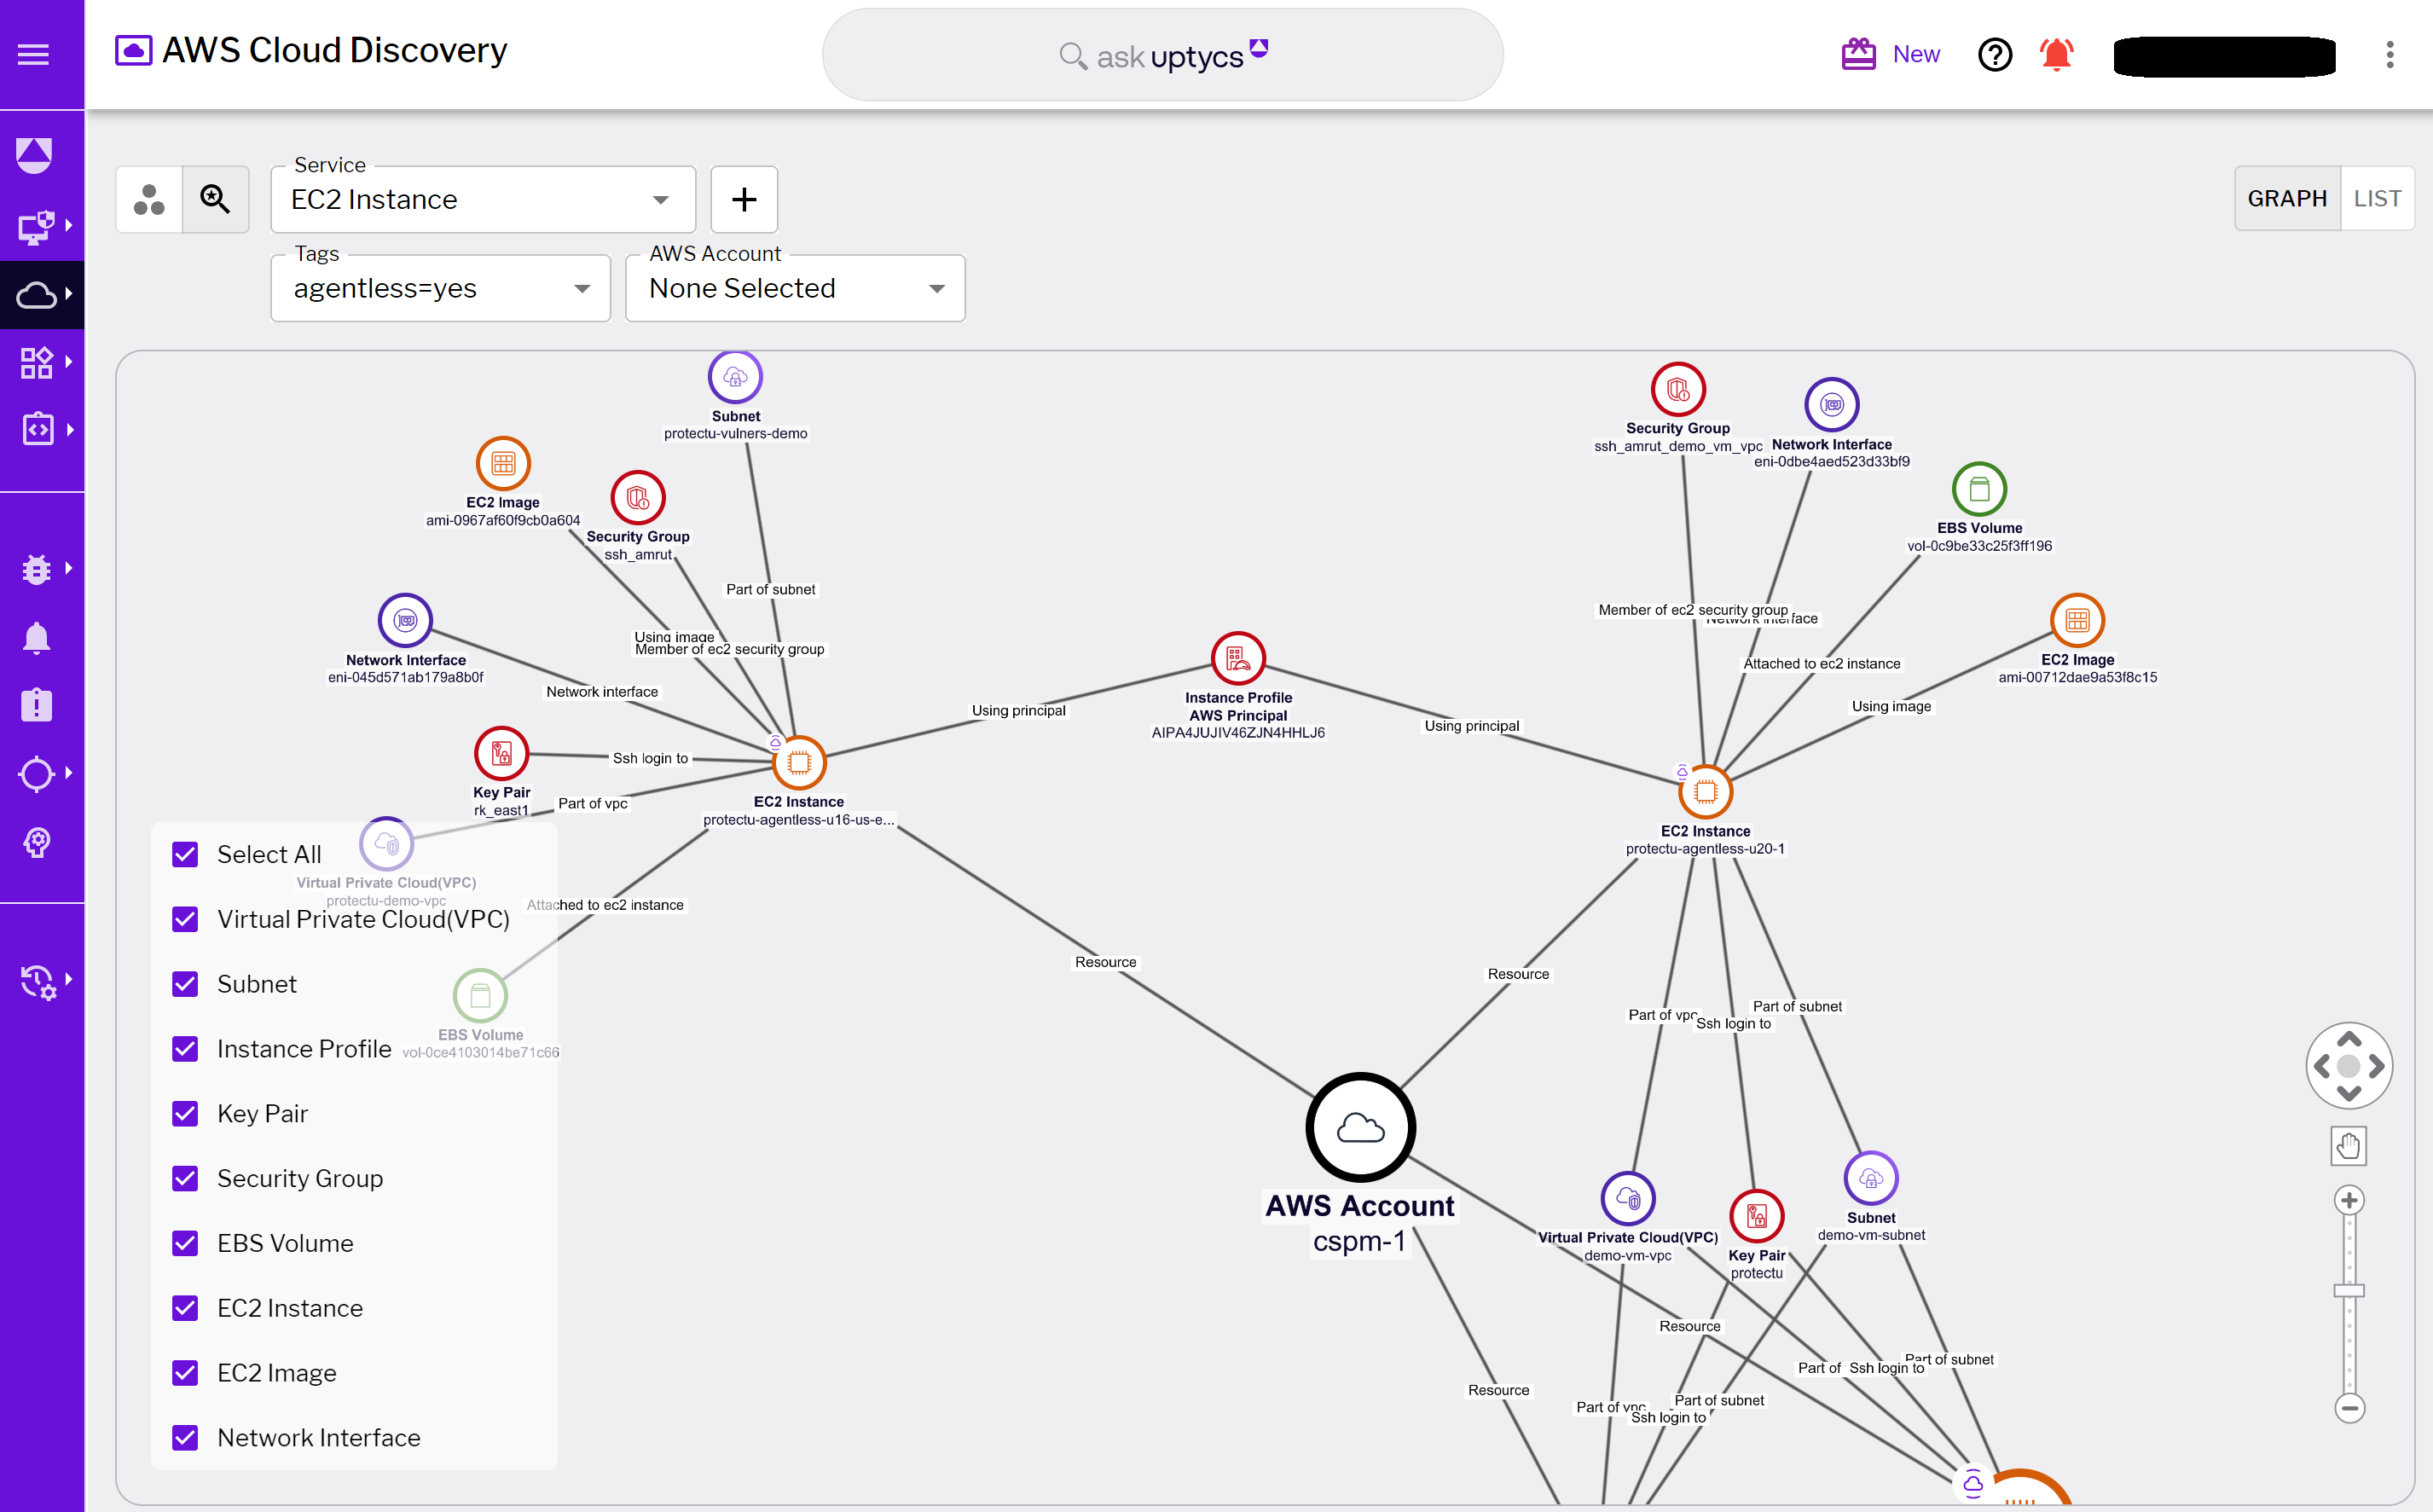Screen dimensions: 2433x1512
Task: Open the notifications bell icon in the top bar
Action: tap(2056, 55)
